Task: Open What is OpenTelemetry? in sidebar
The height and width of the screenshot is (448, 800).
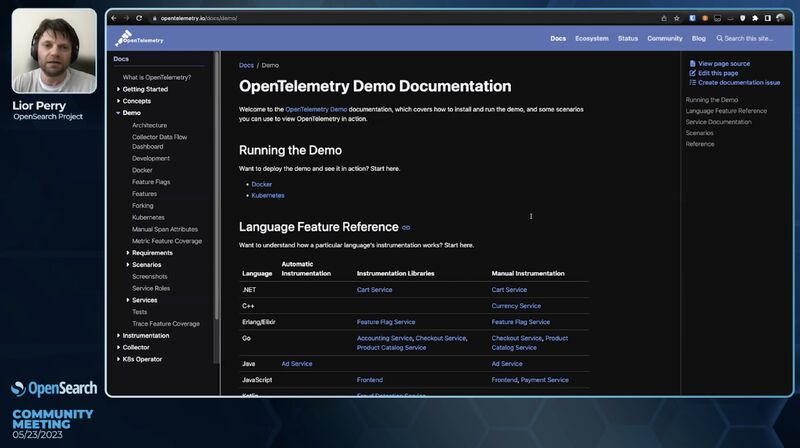Action: [x=157, y=78]
